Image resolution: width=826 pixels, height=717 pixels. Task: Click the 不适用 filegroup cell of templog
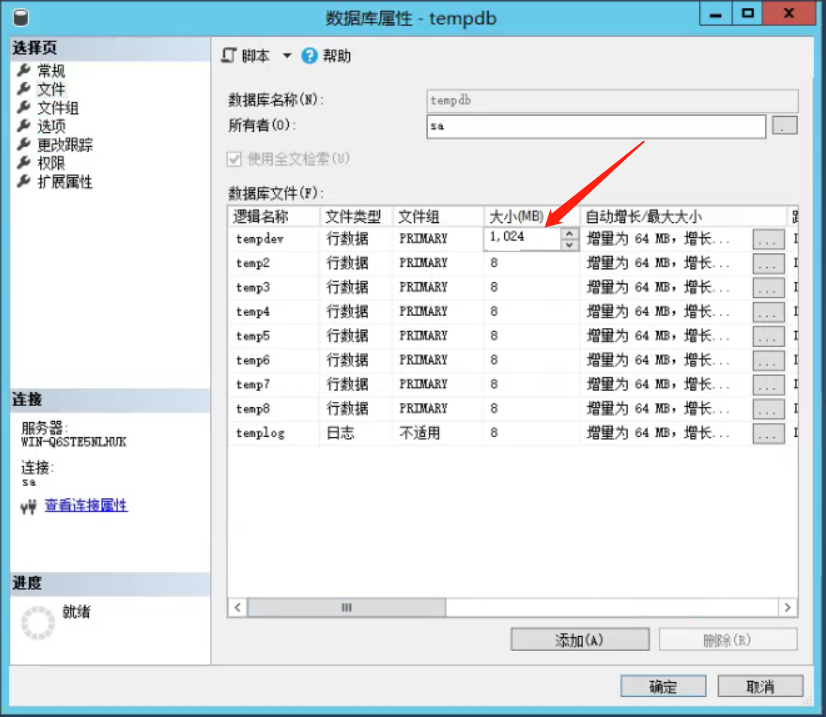point(438,433)
